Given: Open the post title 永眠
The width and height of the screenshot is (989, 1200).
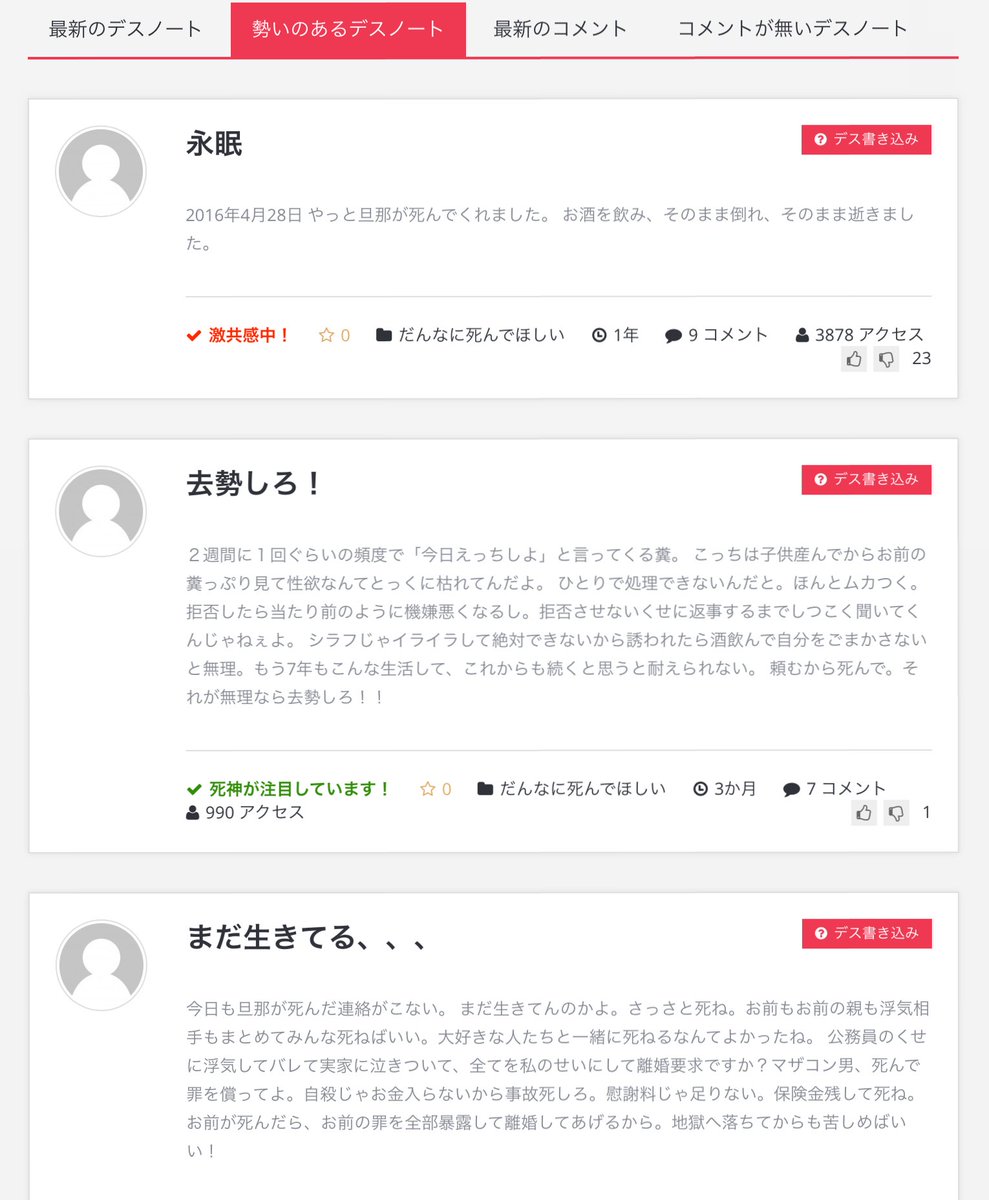Looking at the screenshot, I should [214, 144].
